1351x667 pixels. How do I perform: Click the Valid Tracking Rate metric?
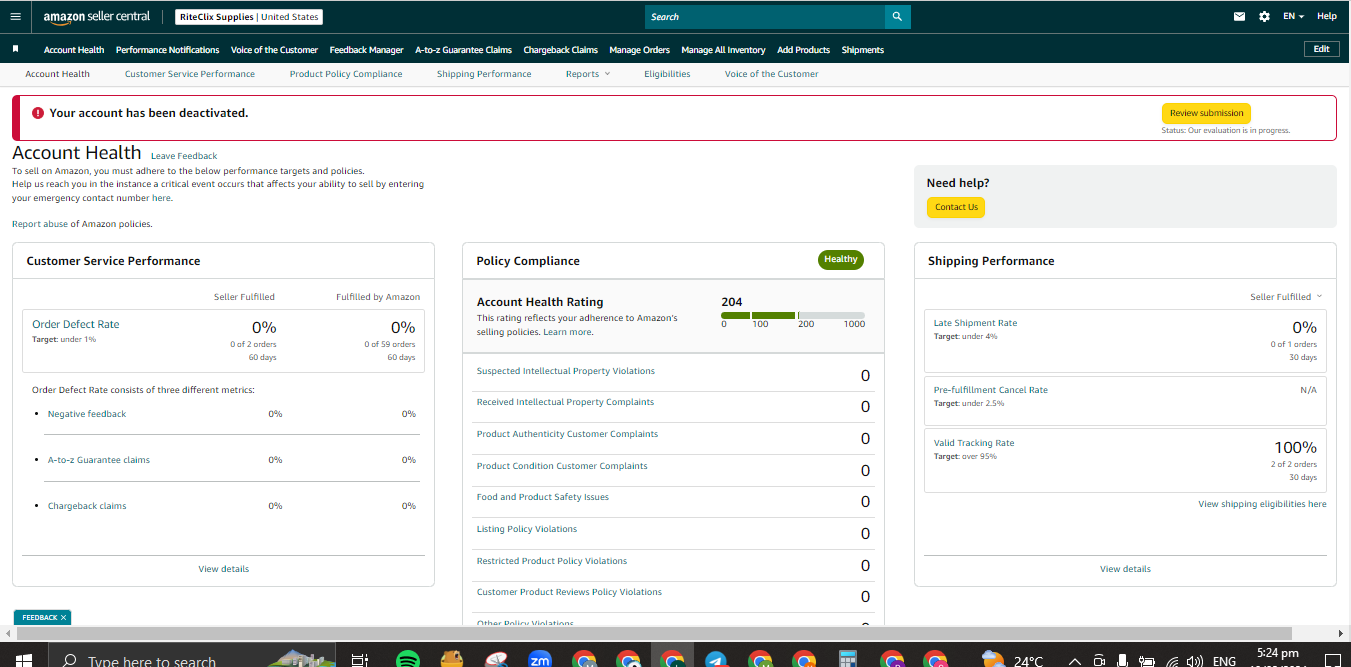[x=974, y=443]
